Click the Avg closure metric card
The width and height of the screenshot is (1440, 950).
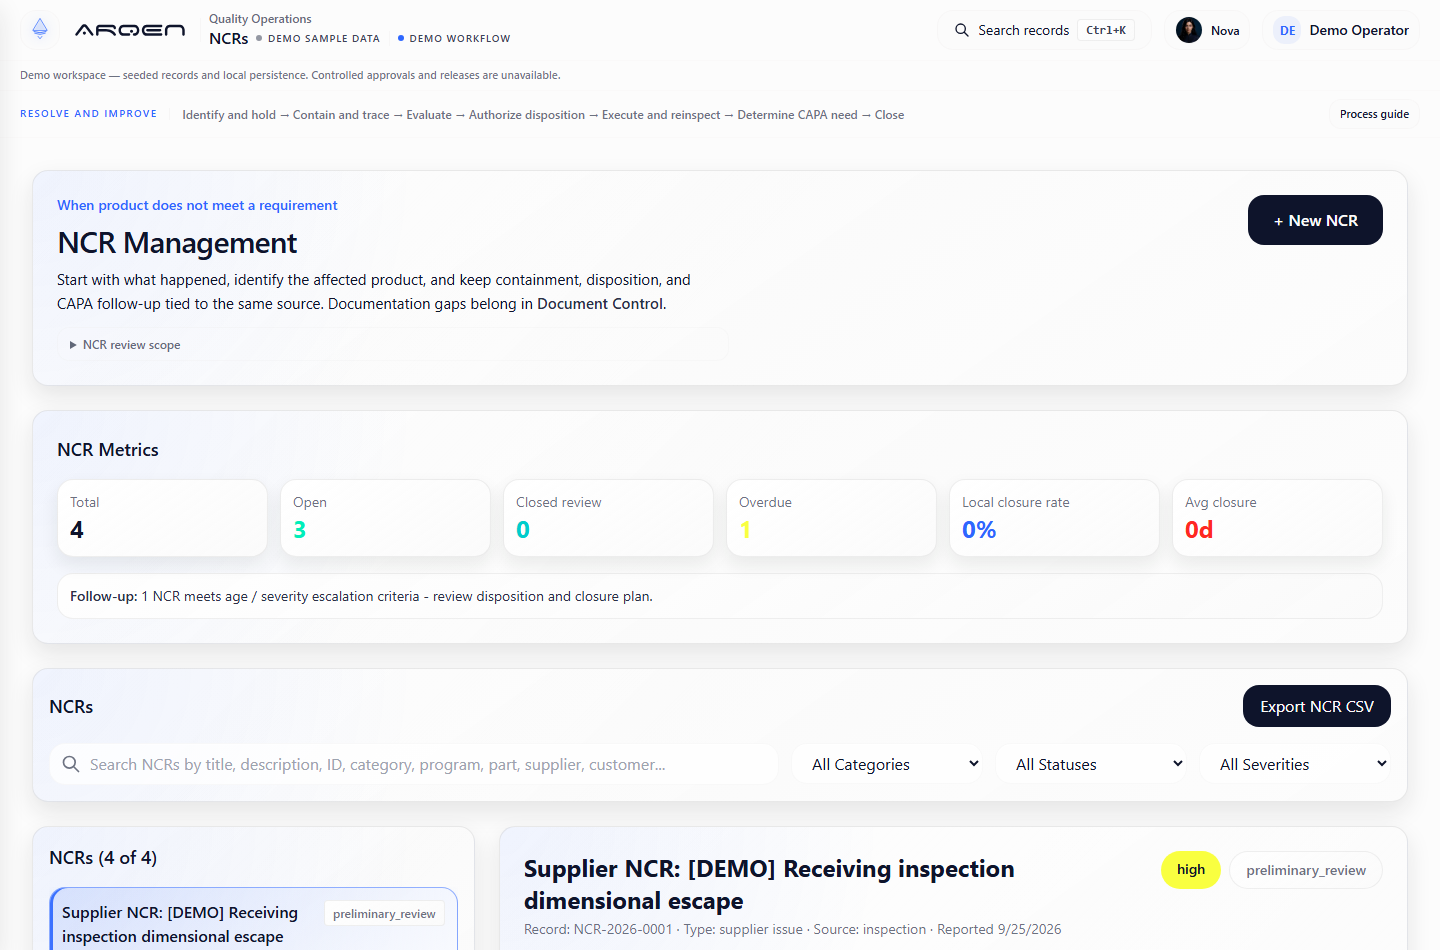1278,518
